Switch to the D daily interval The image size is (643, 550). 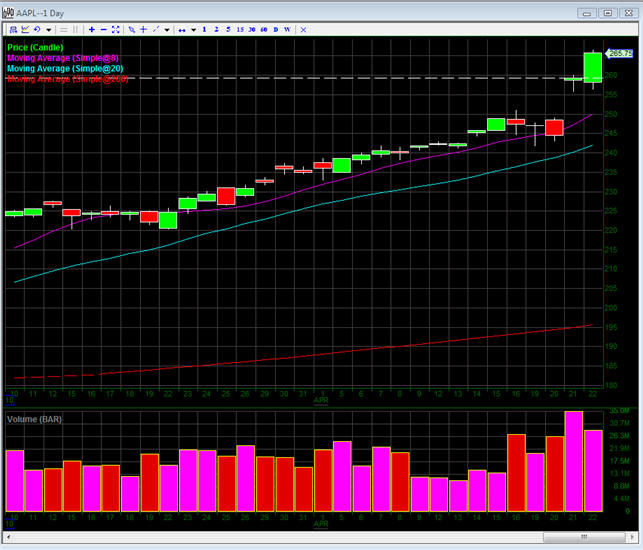pyautogui.click(x=276, y=30)
